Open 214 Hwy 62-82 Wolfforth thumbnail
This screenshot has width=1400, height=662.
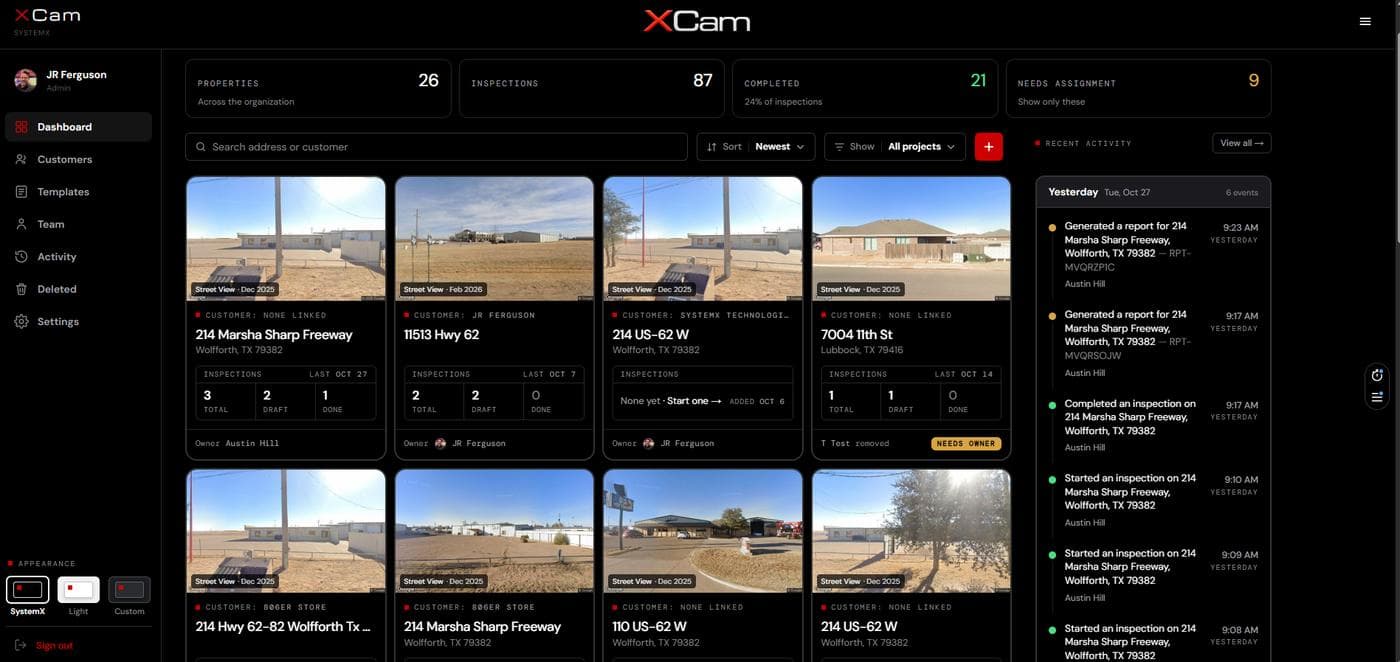(286, 531)
